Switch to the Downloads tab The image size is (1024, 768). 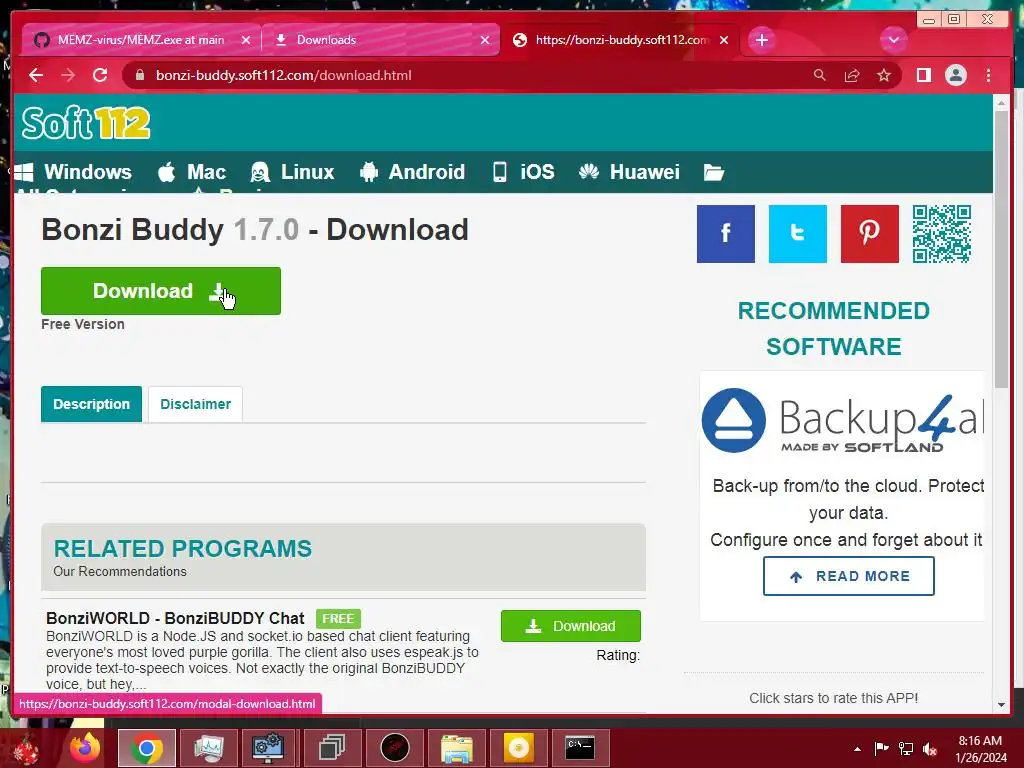380,40
